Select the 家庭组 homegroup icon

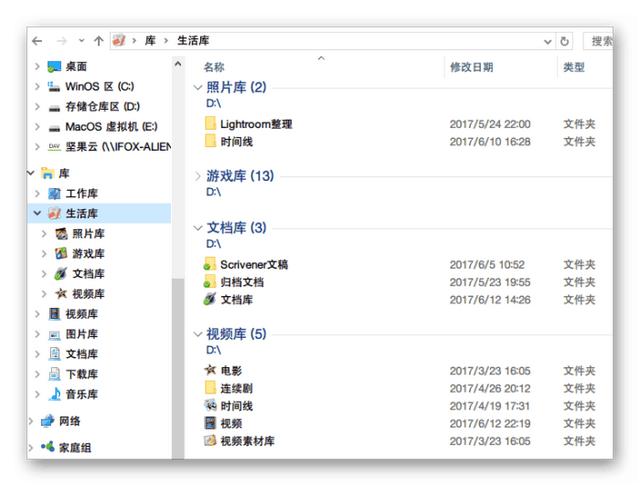47,447
